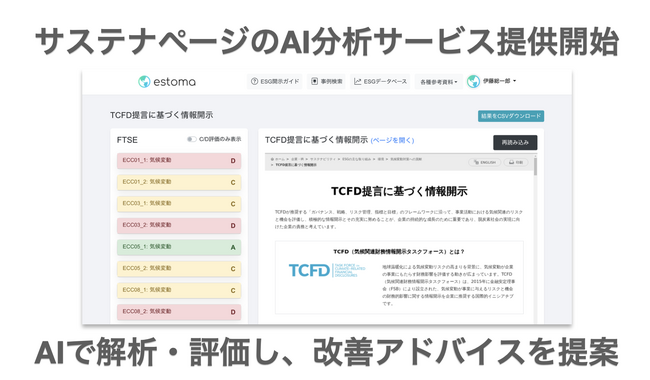The width and height of the screenshot is (650, 380).
Task: Click the preview pane vertical scrollbar
Action: tap(536, 166)
